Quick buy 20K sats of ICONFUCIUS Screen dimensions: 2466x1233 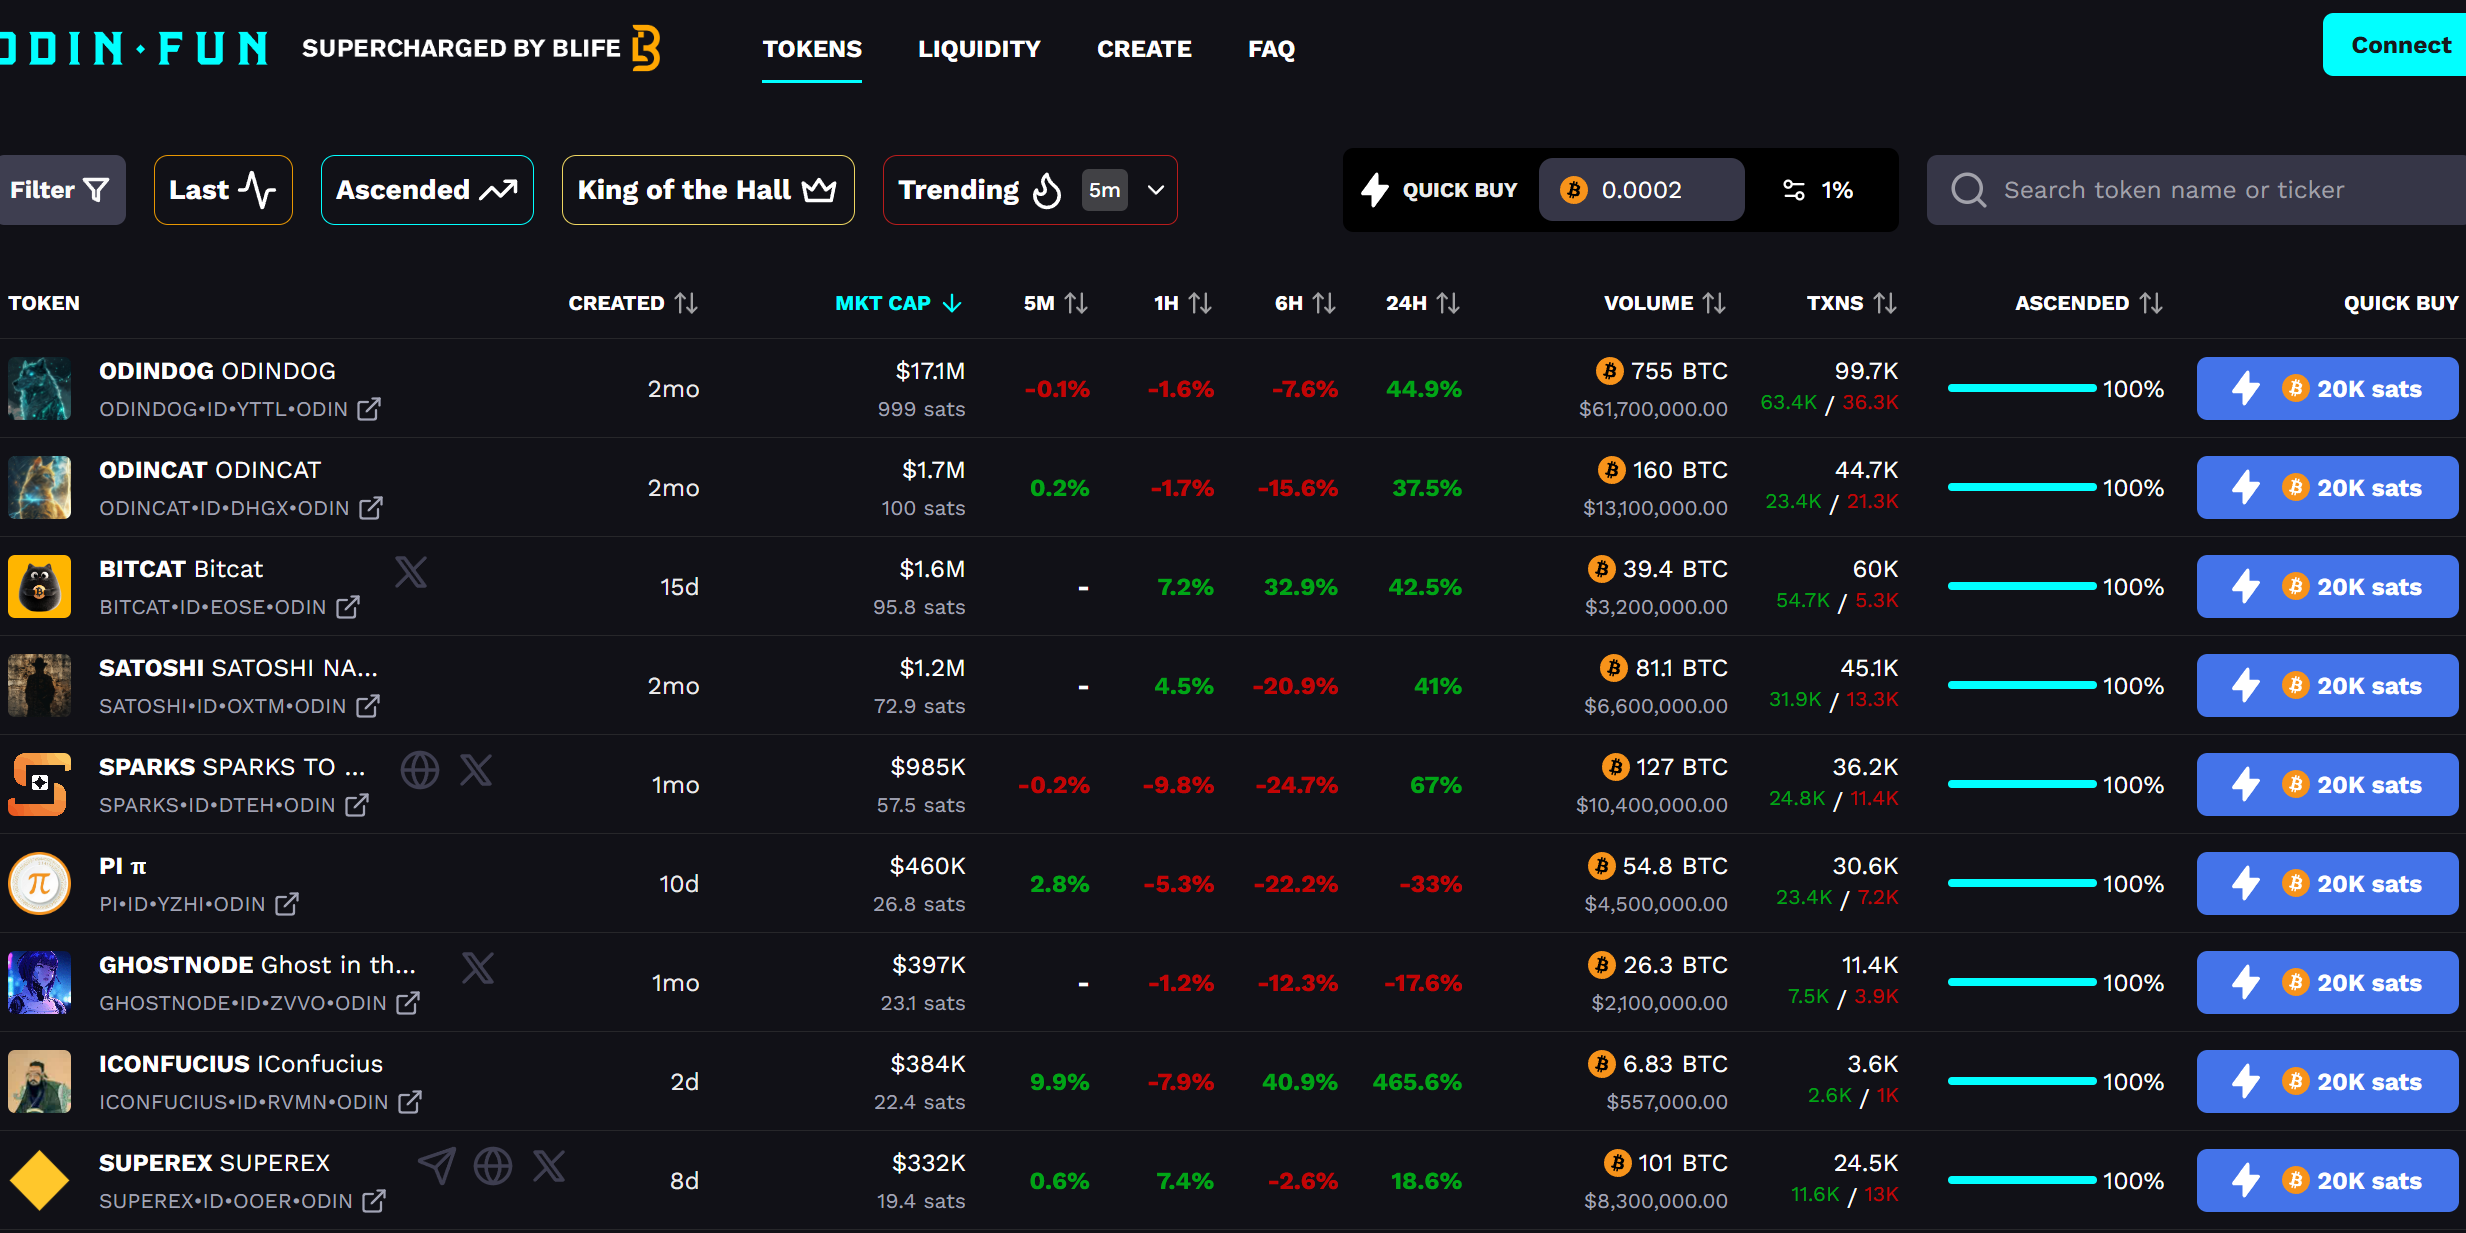[2327, 1081]
